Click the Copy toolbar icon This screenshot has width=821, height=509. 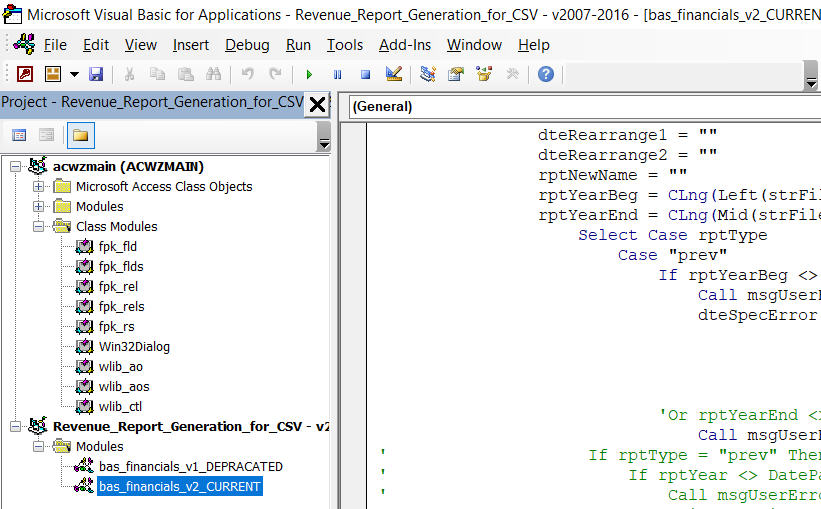[x=157, y=74]
